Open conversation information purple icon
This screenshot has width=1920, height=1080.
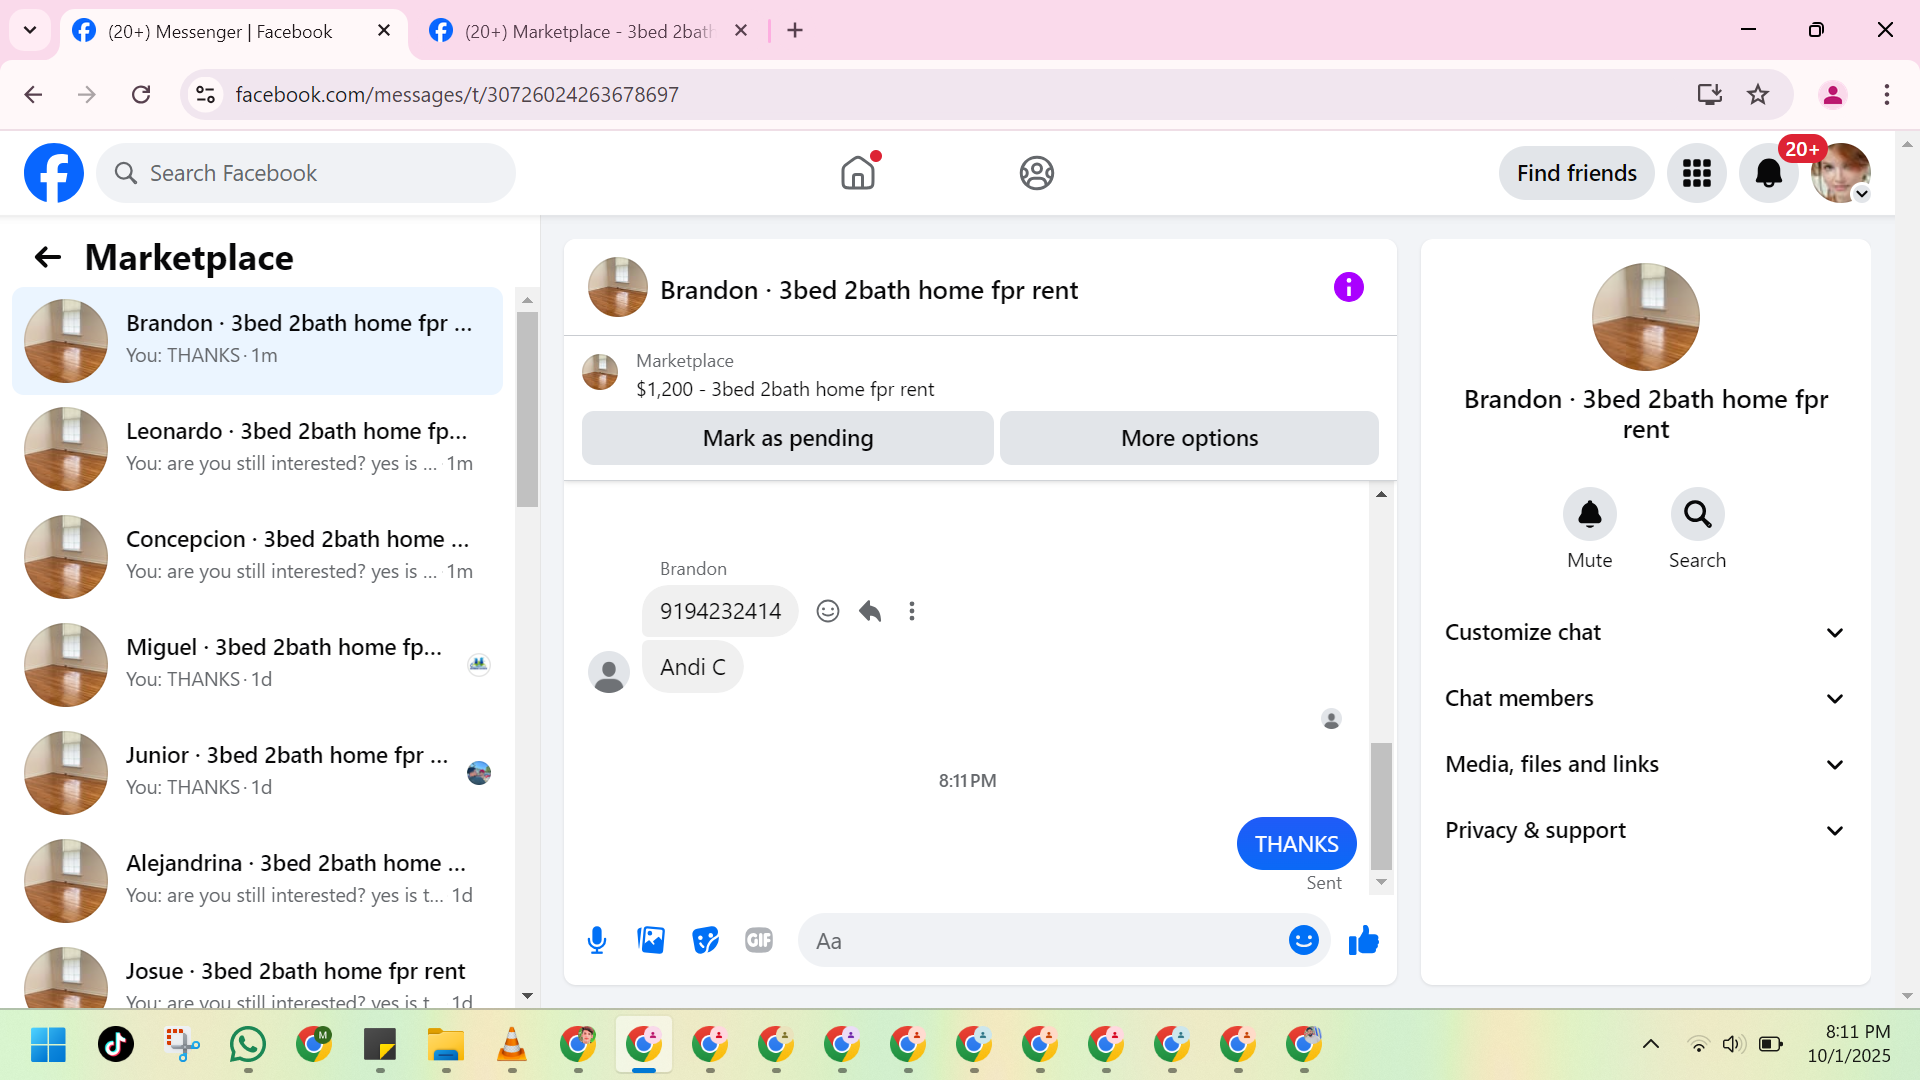point(1348,288)
